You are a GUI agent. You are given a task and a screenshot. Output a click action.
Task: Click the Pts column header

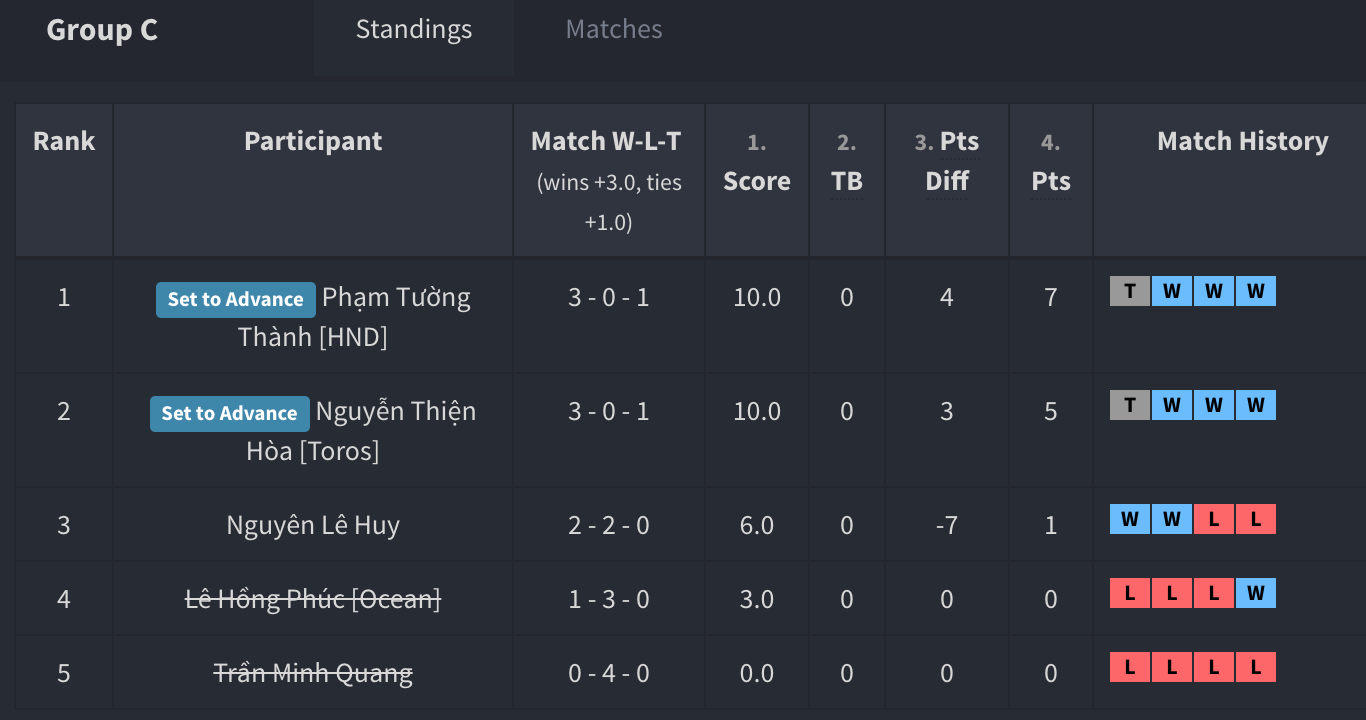[x=1051, y=181]
